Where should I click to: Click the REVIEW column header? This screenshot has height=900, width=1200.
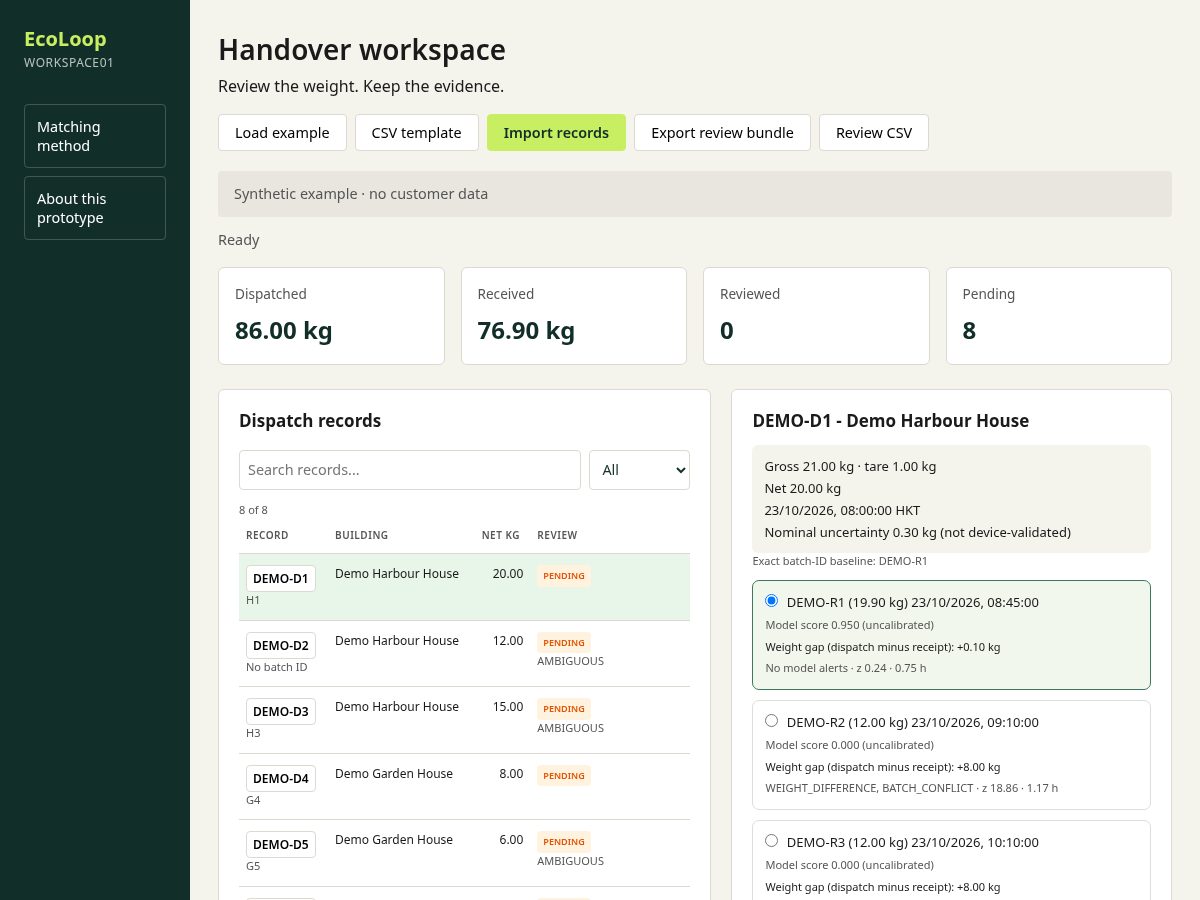pyautogui.click(x=557, y=536)
